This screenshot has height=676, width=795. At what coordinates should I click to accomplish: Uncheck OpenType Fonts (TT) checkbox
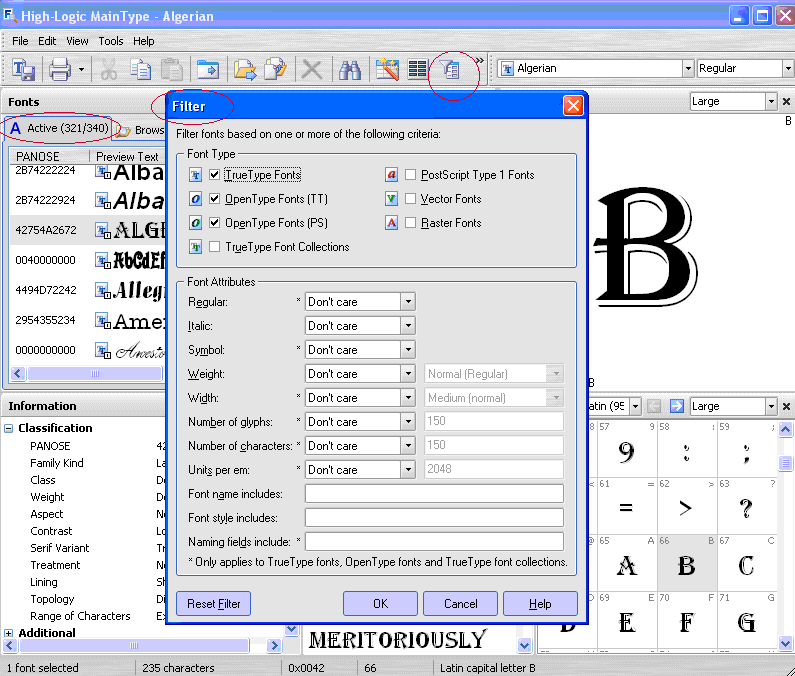pyautogui.click(x=214, y=199)
